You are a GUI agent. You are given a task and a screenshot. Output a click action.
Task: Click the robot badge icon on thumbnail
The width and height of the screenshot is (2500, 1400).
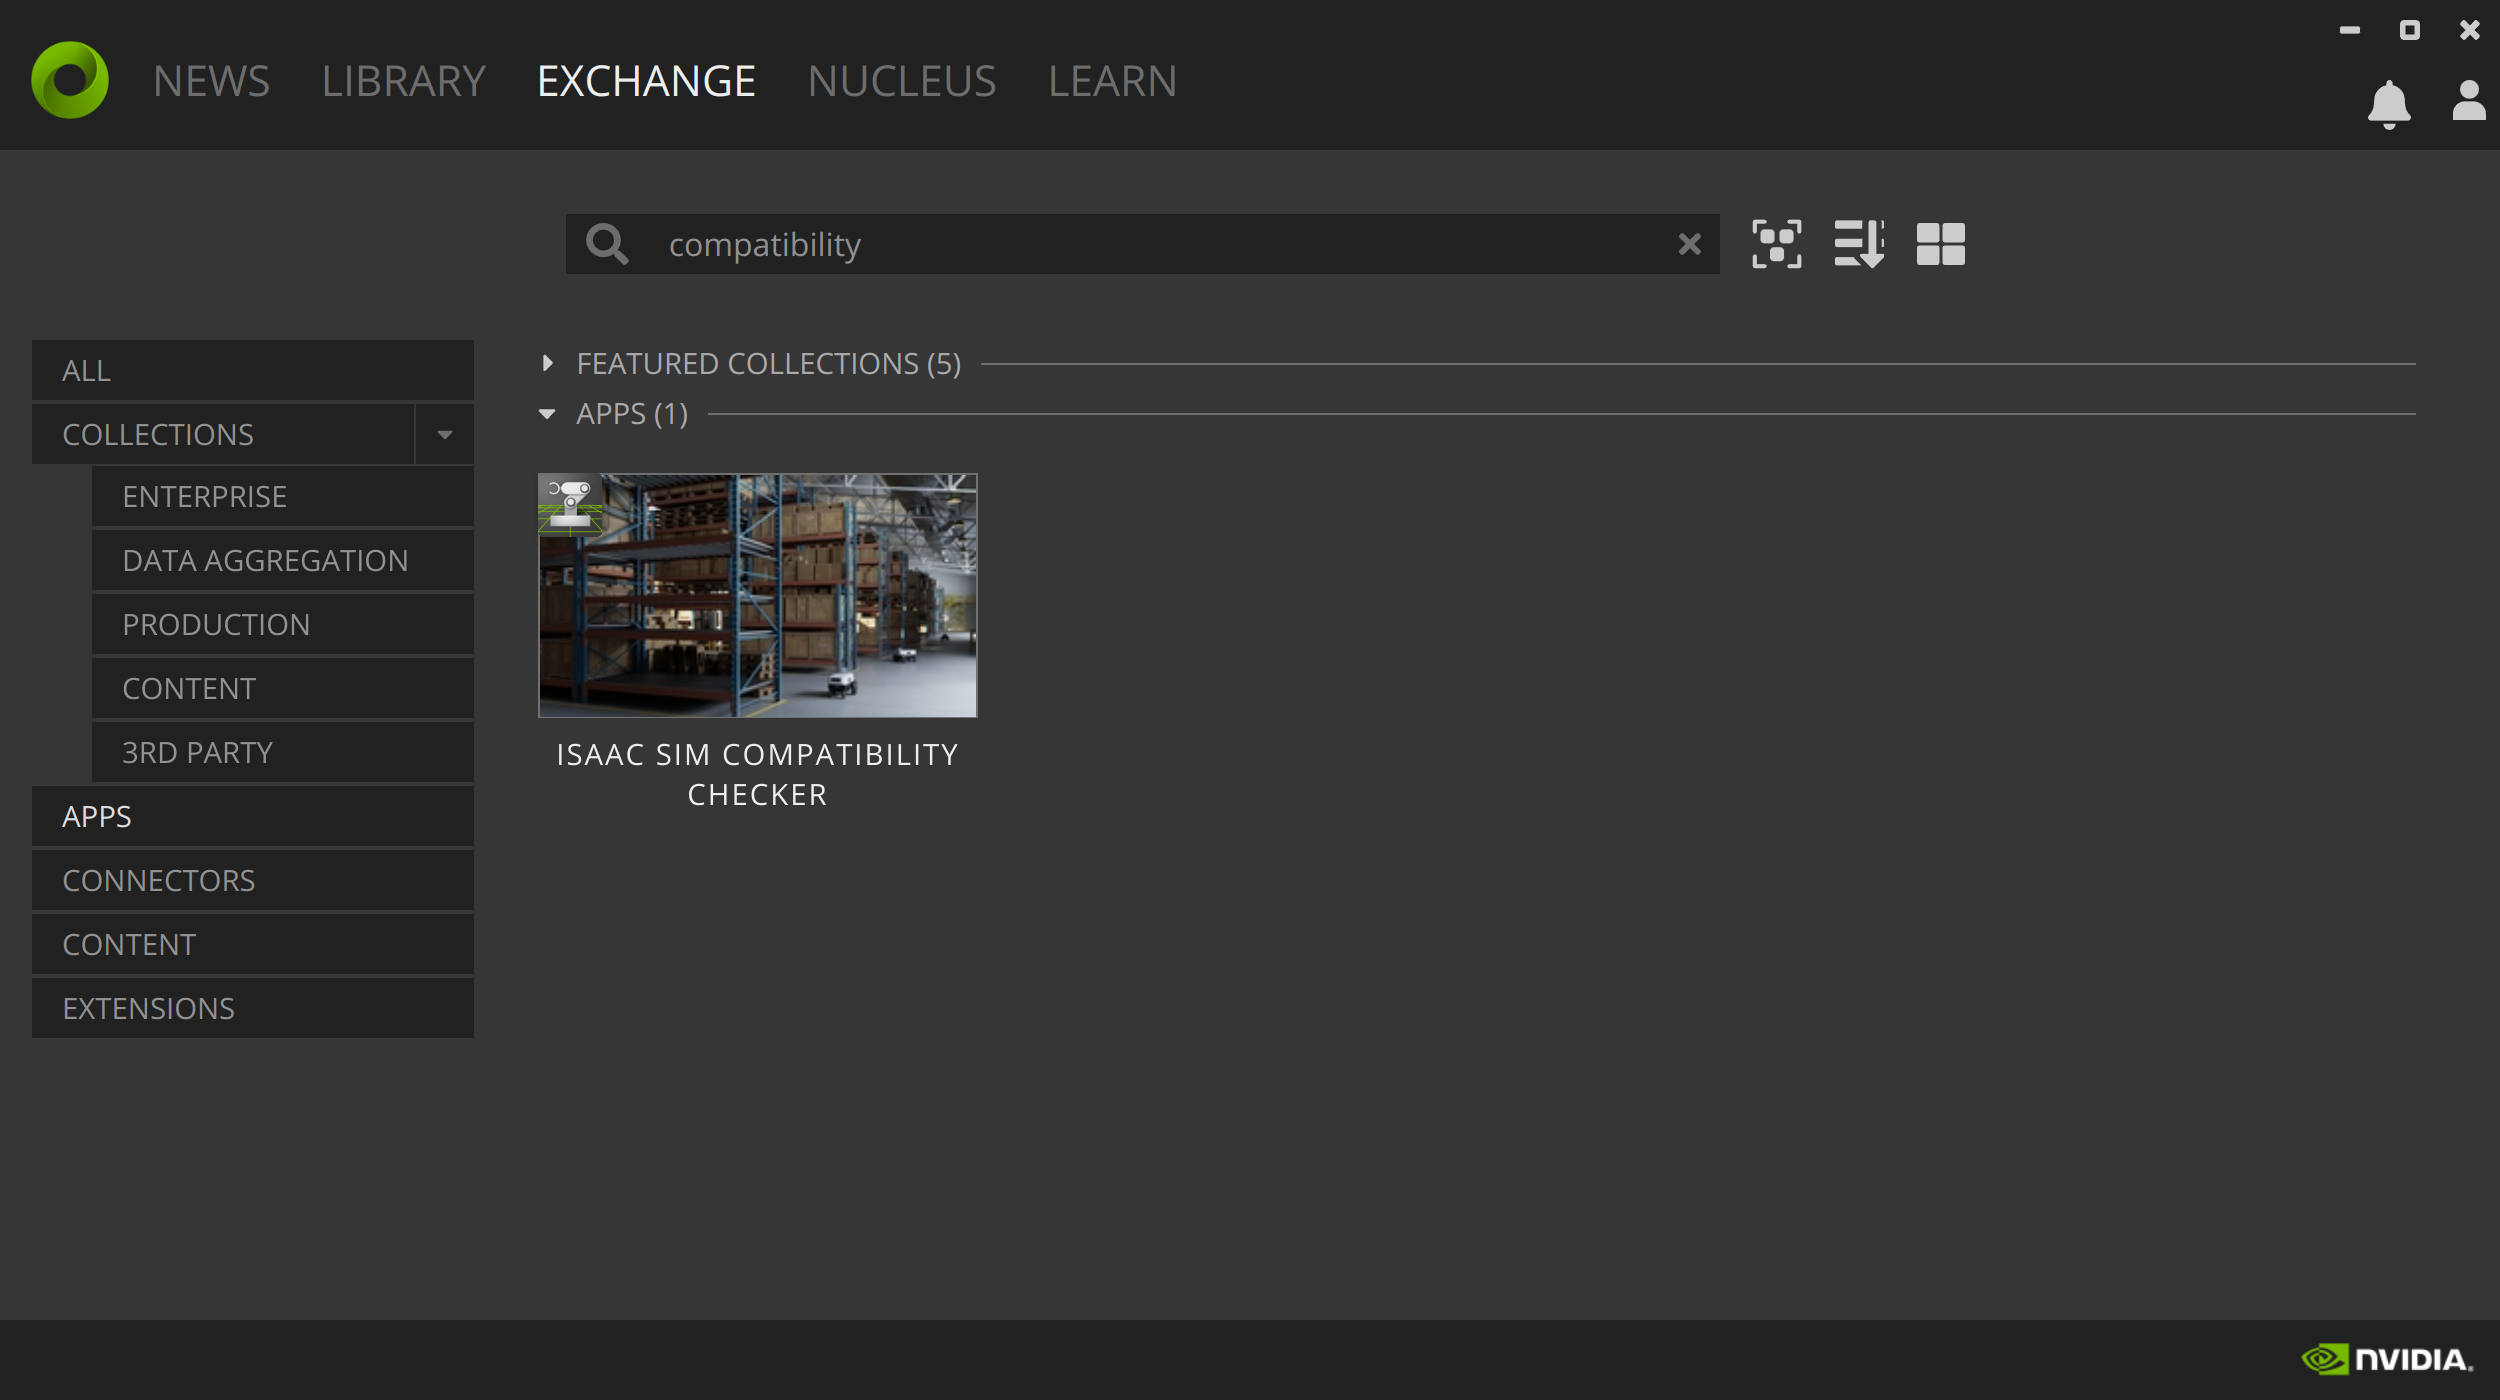570,504
